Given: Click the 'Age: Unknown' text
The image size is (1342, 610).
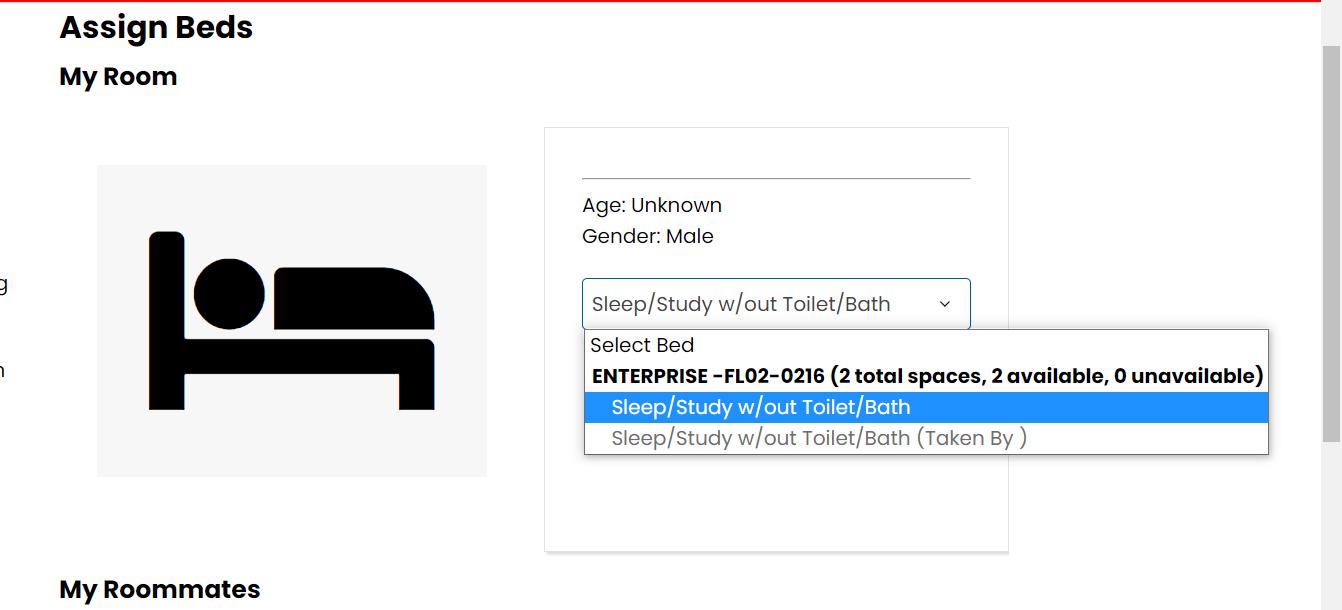Looking at the screenshot, I should [652, 205].
